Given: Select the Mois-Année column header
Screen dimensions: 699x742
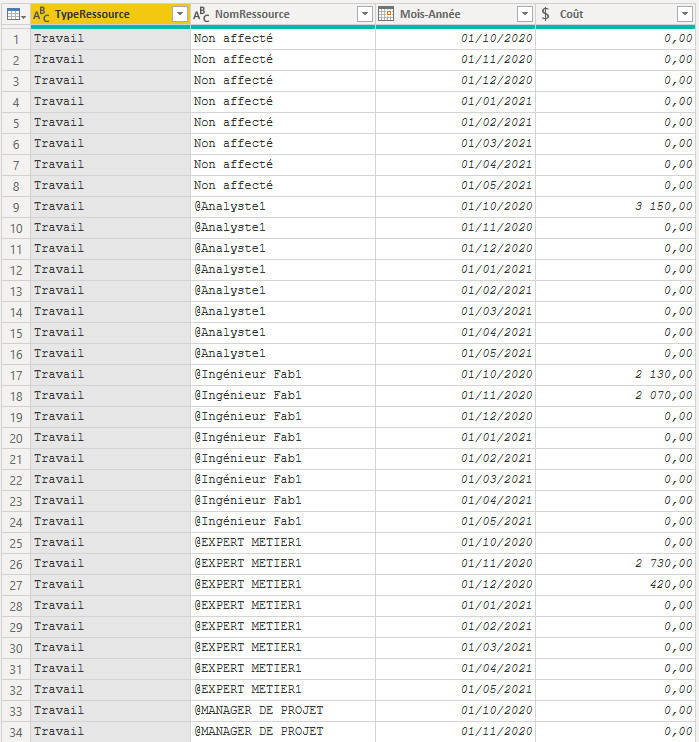Looking at the screenshot, I should click(x=455, y=14).
